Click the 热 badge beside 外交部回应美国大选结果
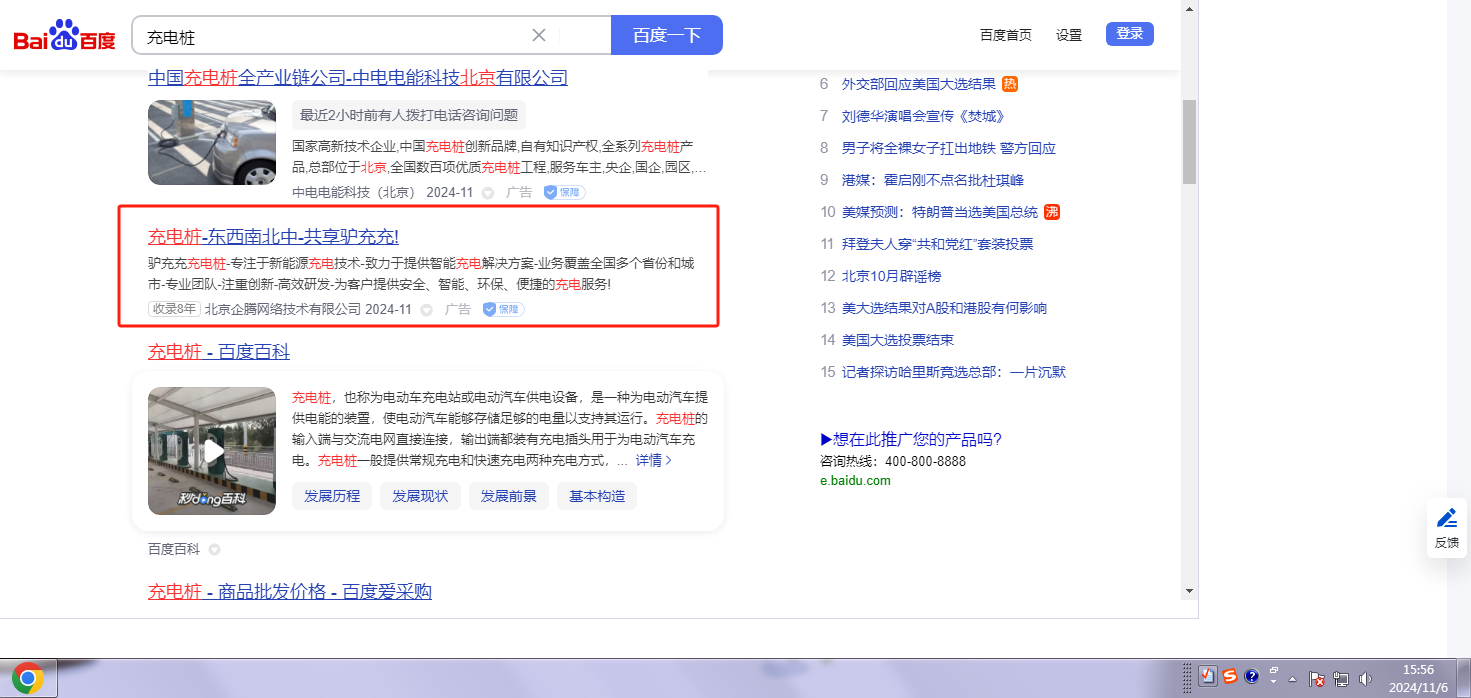The width and height of the screenshot is (1471, 698). [x=1010, y=84]
